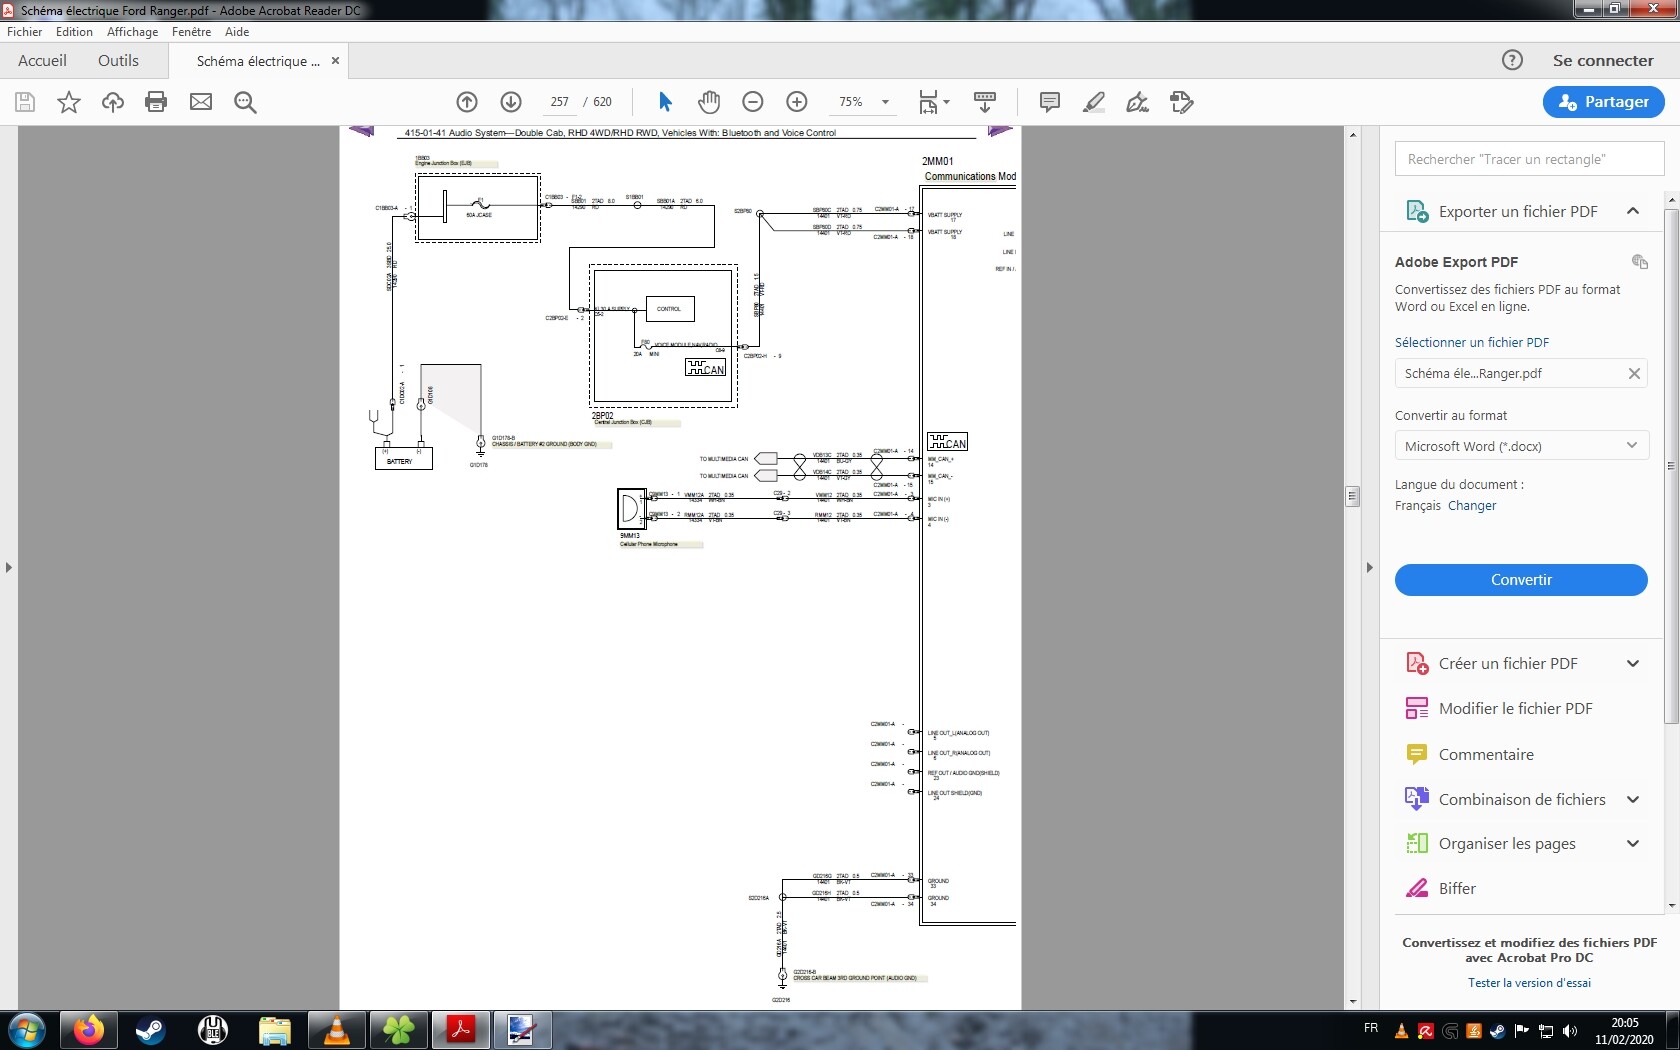This screenshot has height=1050, width=1680.
Task: Expand Créer un fichier PDF section
Action: [1633, 663]
